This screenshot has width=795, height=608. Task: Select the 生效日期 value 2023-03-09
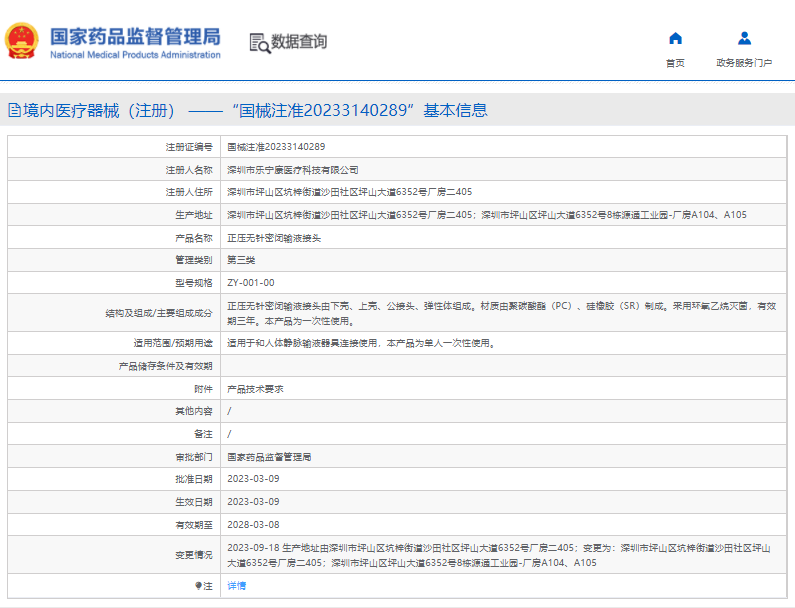tap(253, 502)
